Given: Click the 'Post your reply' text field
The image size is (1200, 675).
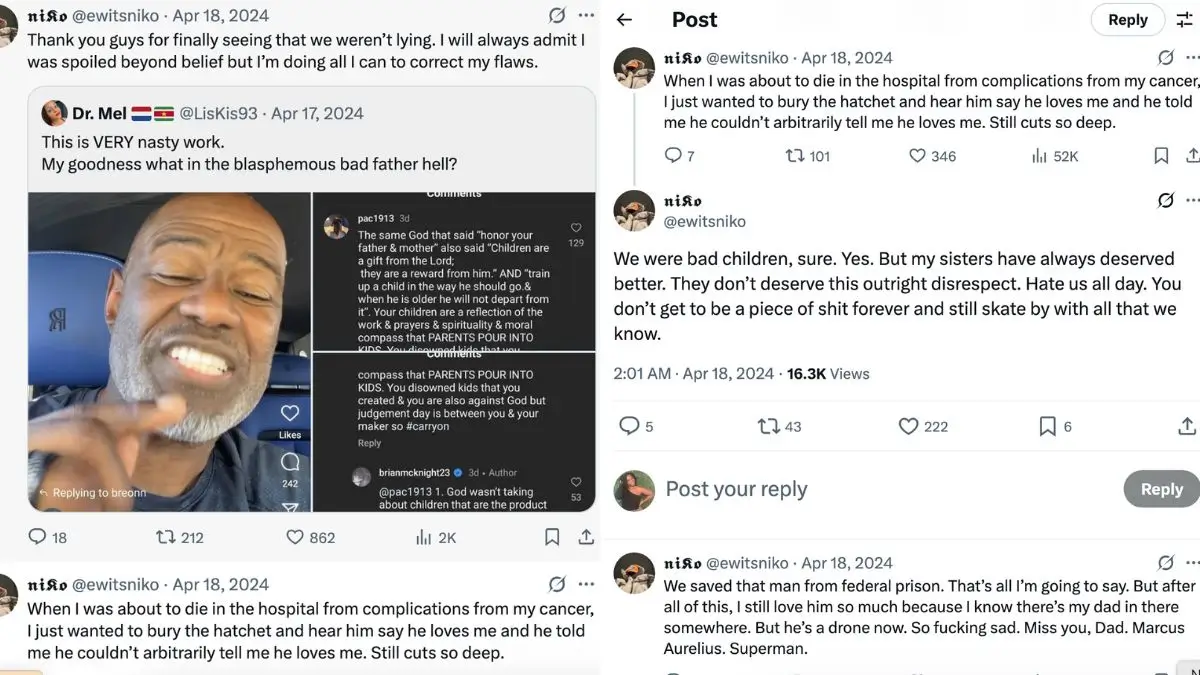Looking at the screenshot, I should point(736,489).
